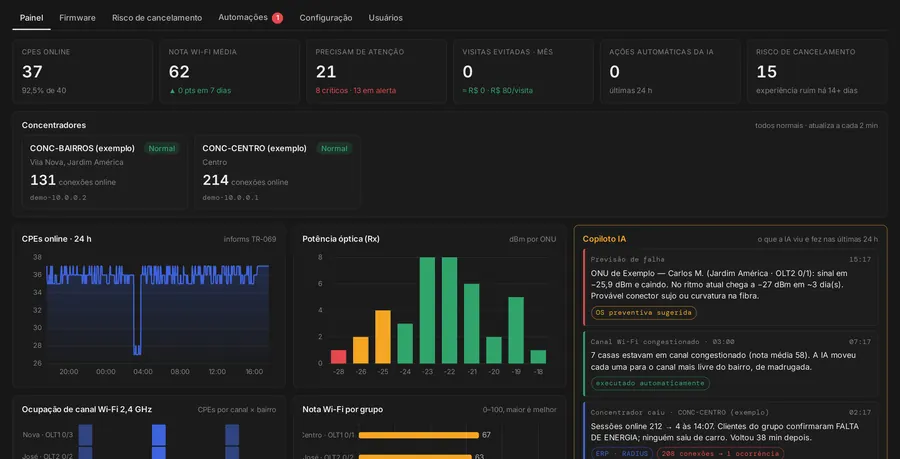Screen dimensions: 900x459
Task: Click 'Ocupação de canal Wi-Fi 2,4 GHz' title
Action: (x=87, y=409)
